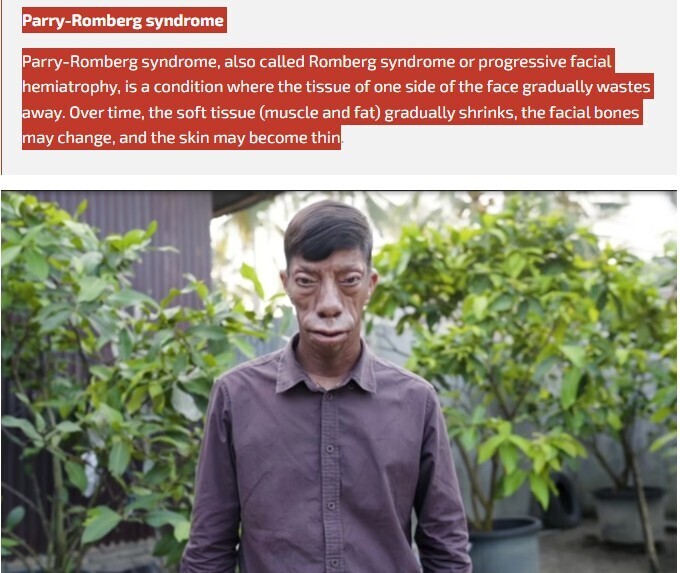
Task: Click the phrase "progressive facial" in the description
Action: pos(544,62)
